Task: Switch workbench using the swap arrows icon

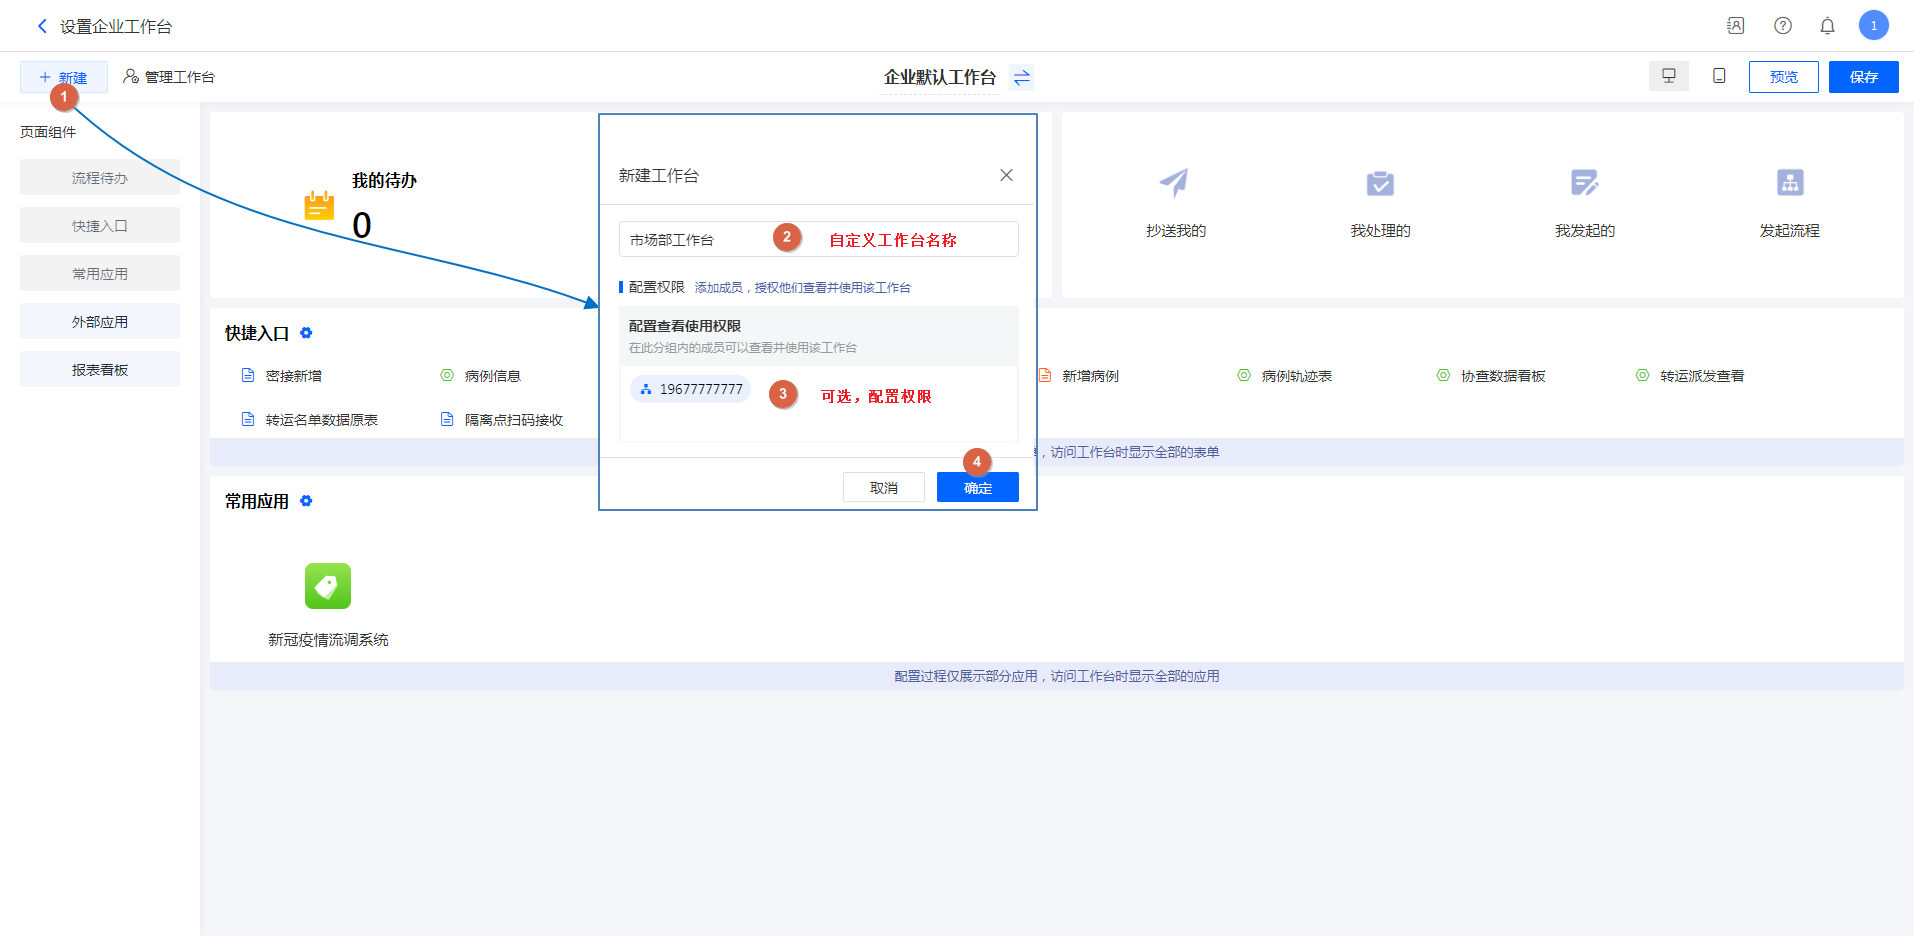Action: 1021,78
